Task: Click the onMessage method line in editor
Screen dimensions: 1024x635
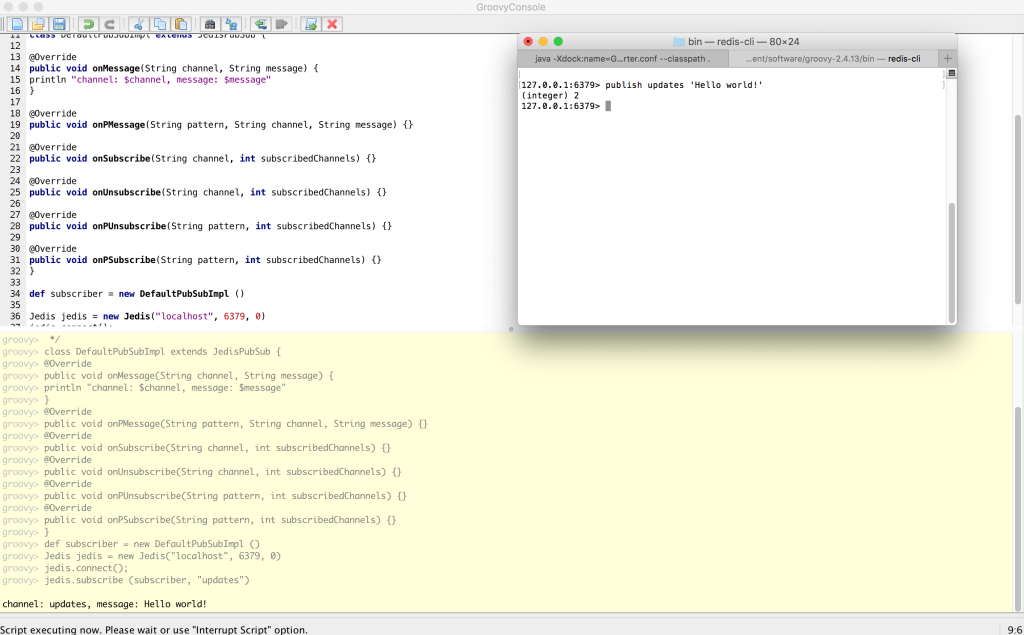Action: [174, 68]
